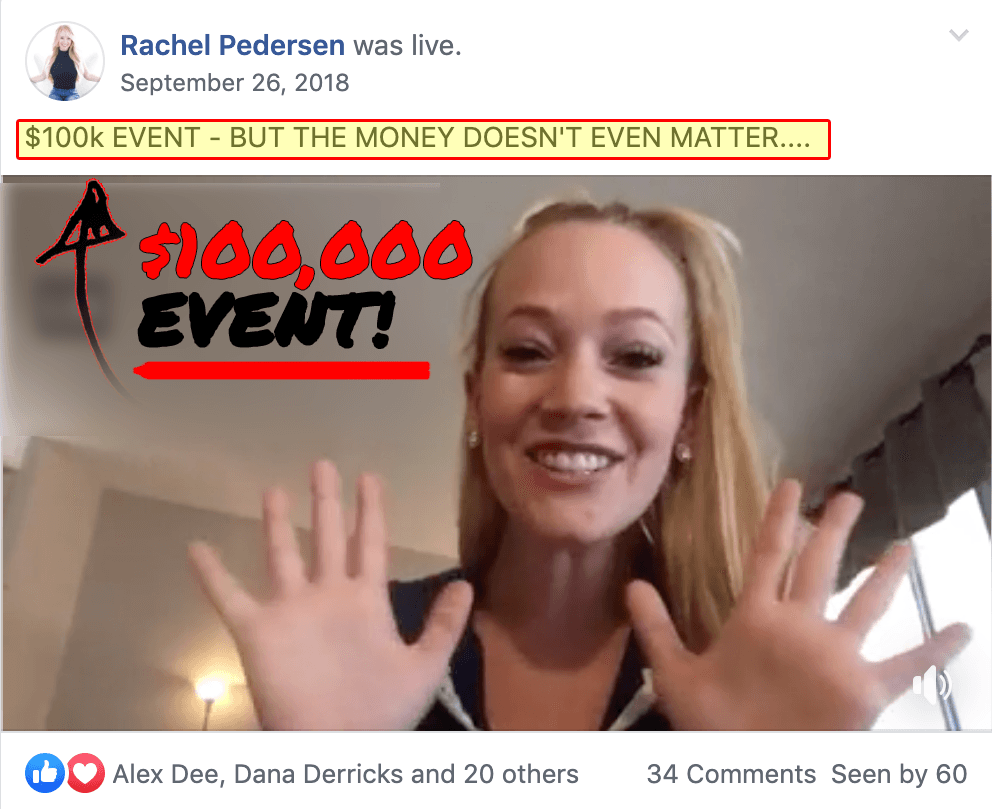Click Rachel Pedersen's profile picture
Screen dimensions: 992x809
65,61
